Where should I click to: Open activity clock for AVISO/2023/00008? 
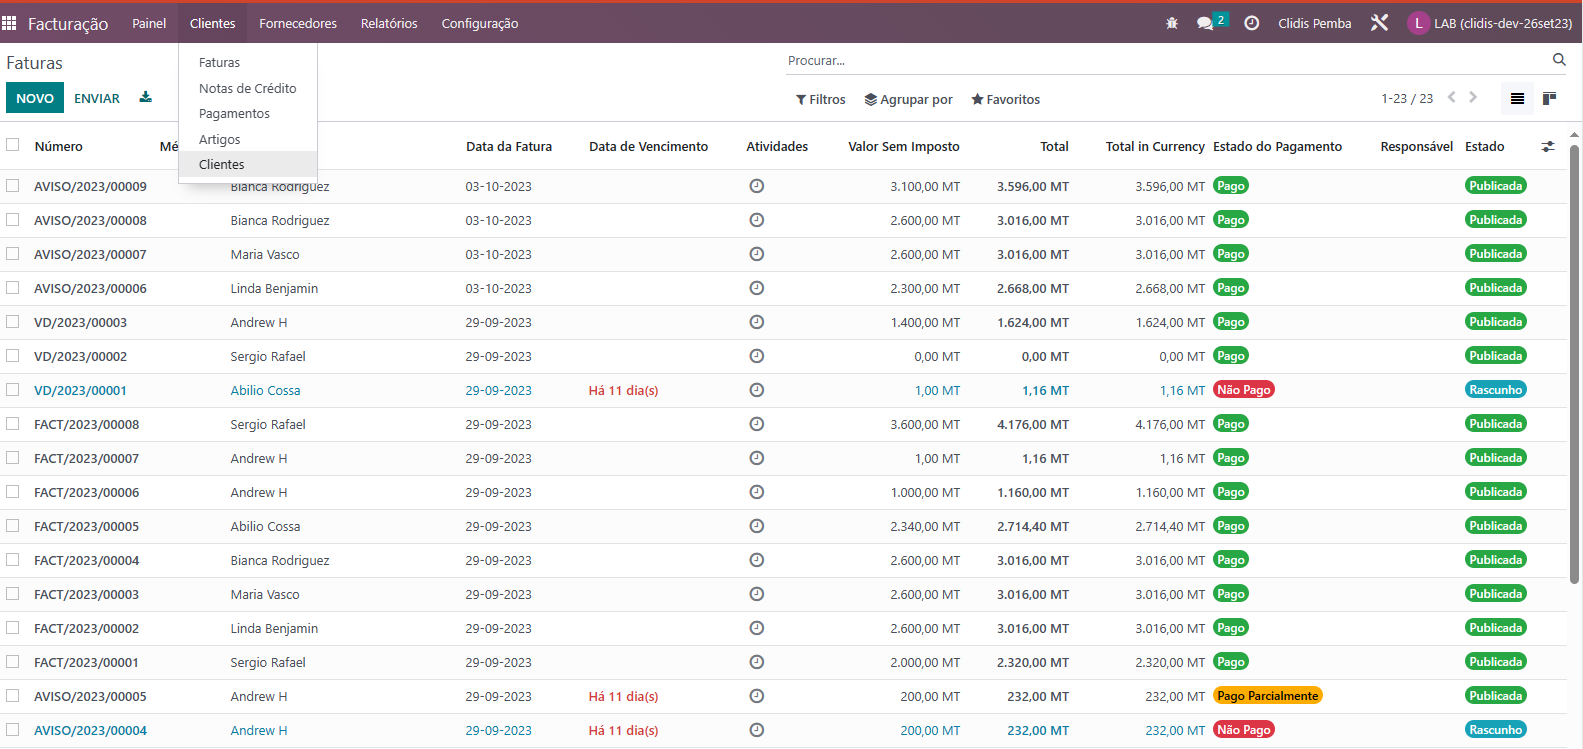pos(757,220)
